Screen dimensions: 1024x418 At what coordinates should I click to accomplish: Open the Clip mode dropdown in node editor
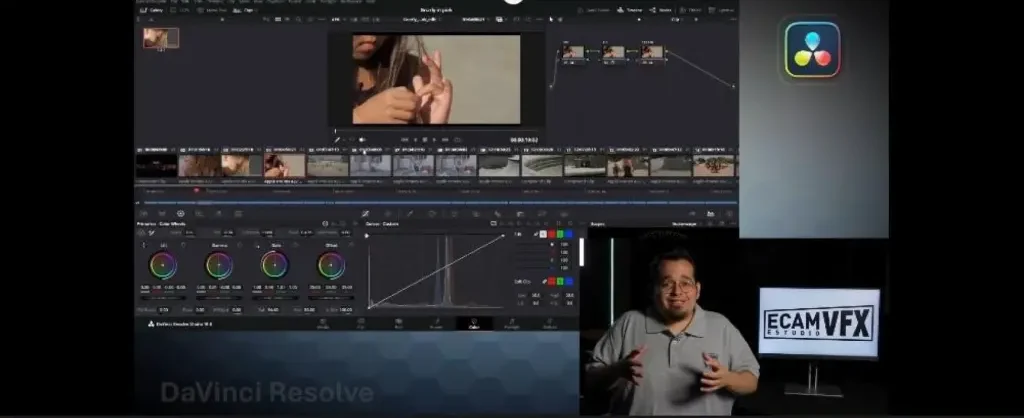click(x=678, y=19)
